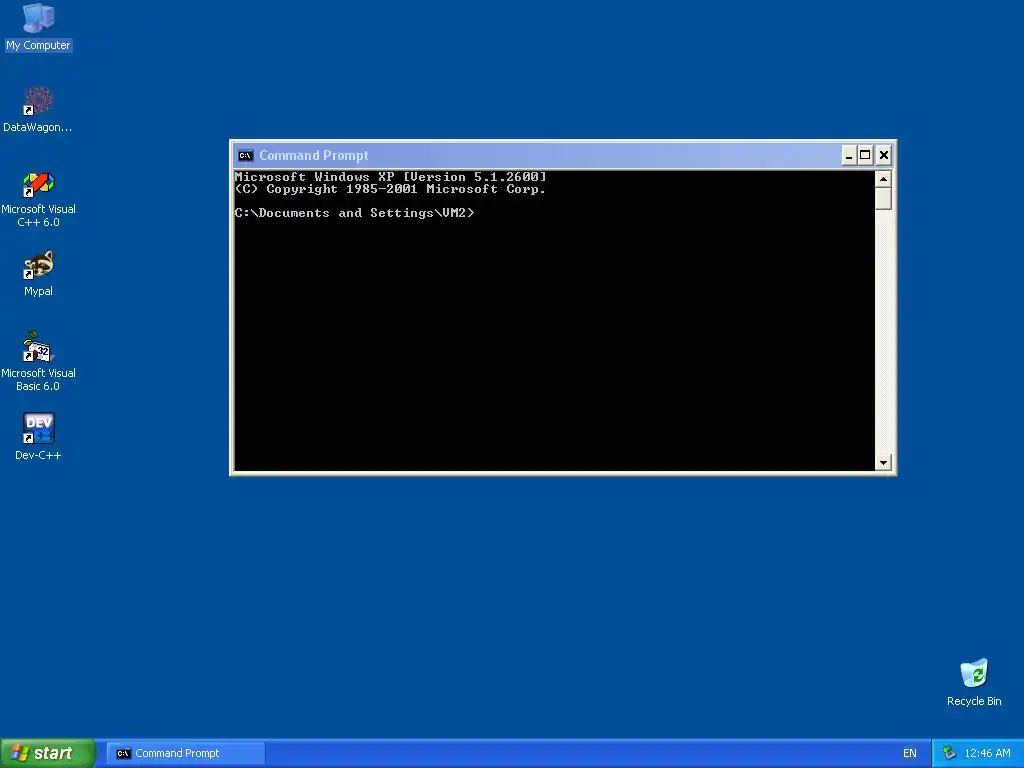Click the scrollbar down arrow in Command Prompt
1024x768 pixels.
[883, 462]
